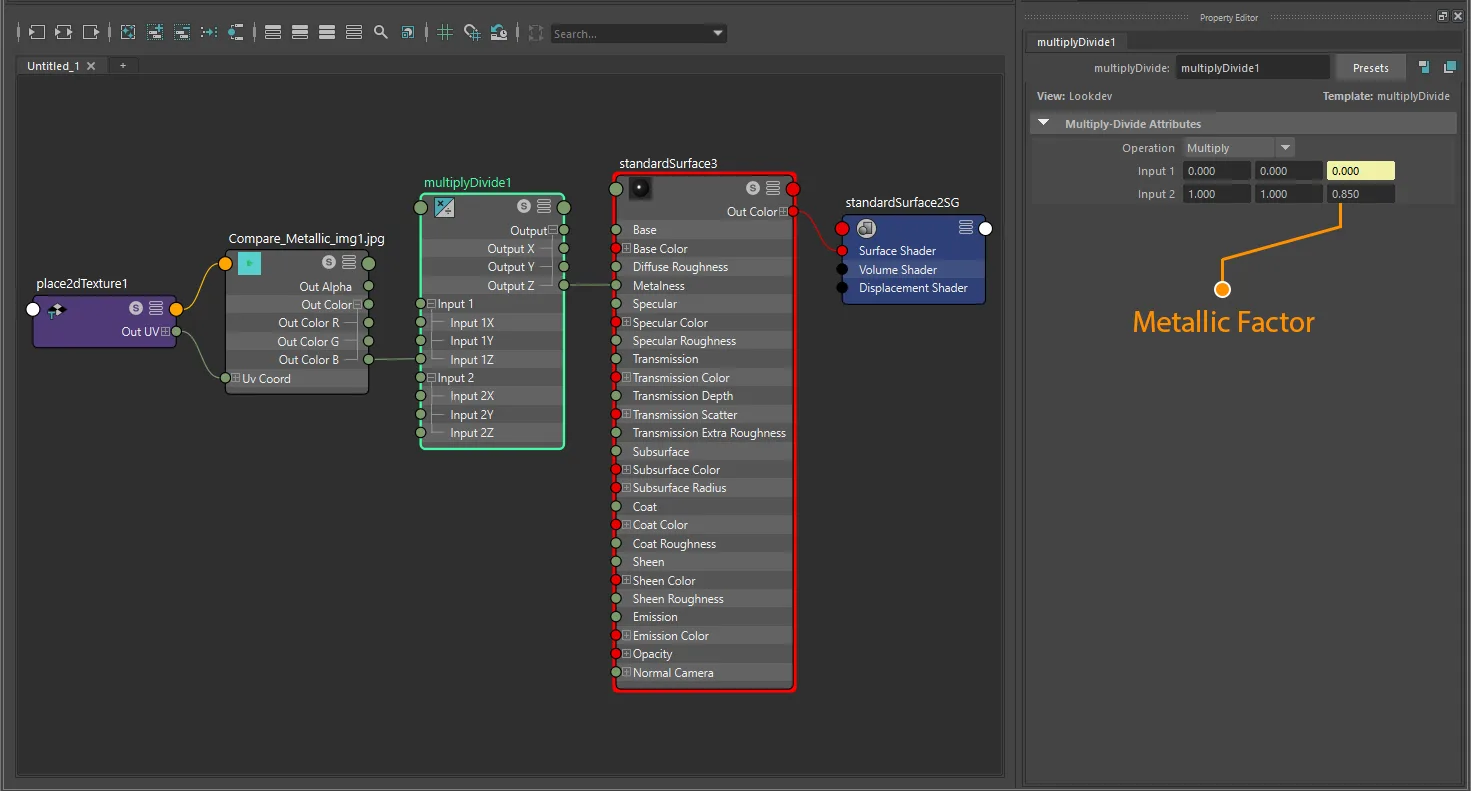Open the node search field dropdown arrow
The width and height of the screenshot is (1471, 791).
pos(718,33)
